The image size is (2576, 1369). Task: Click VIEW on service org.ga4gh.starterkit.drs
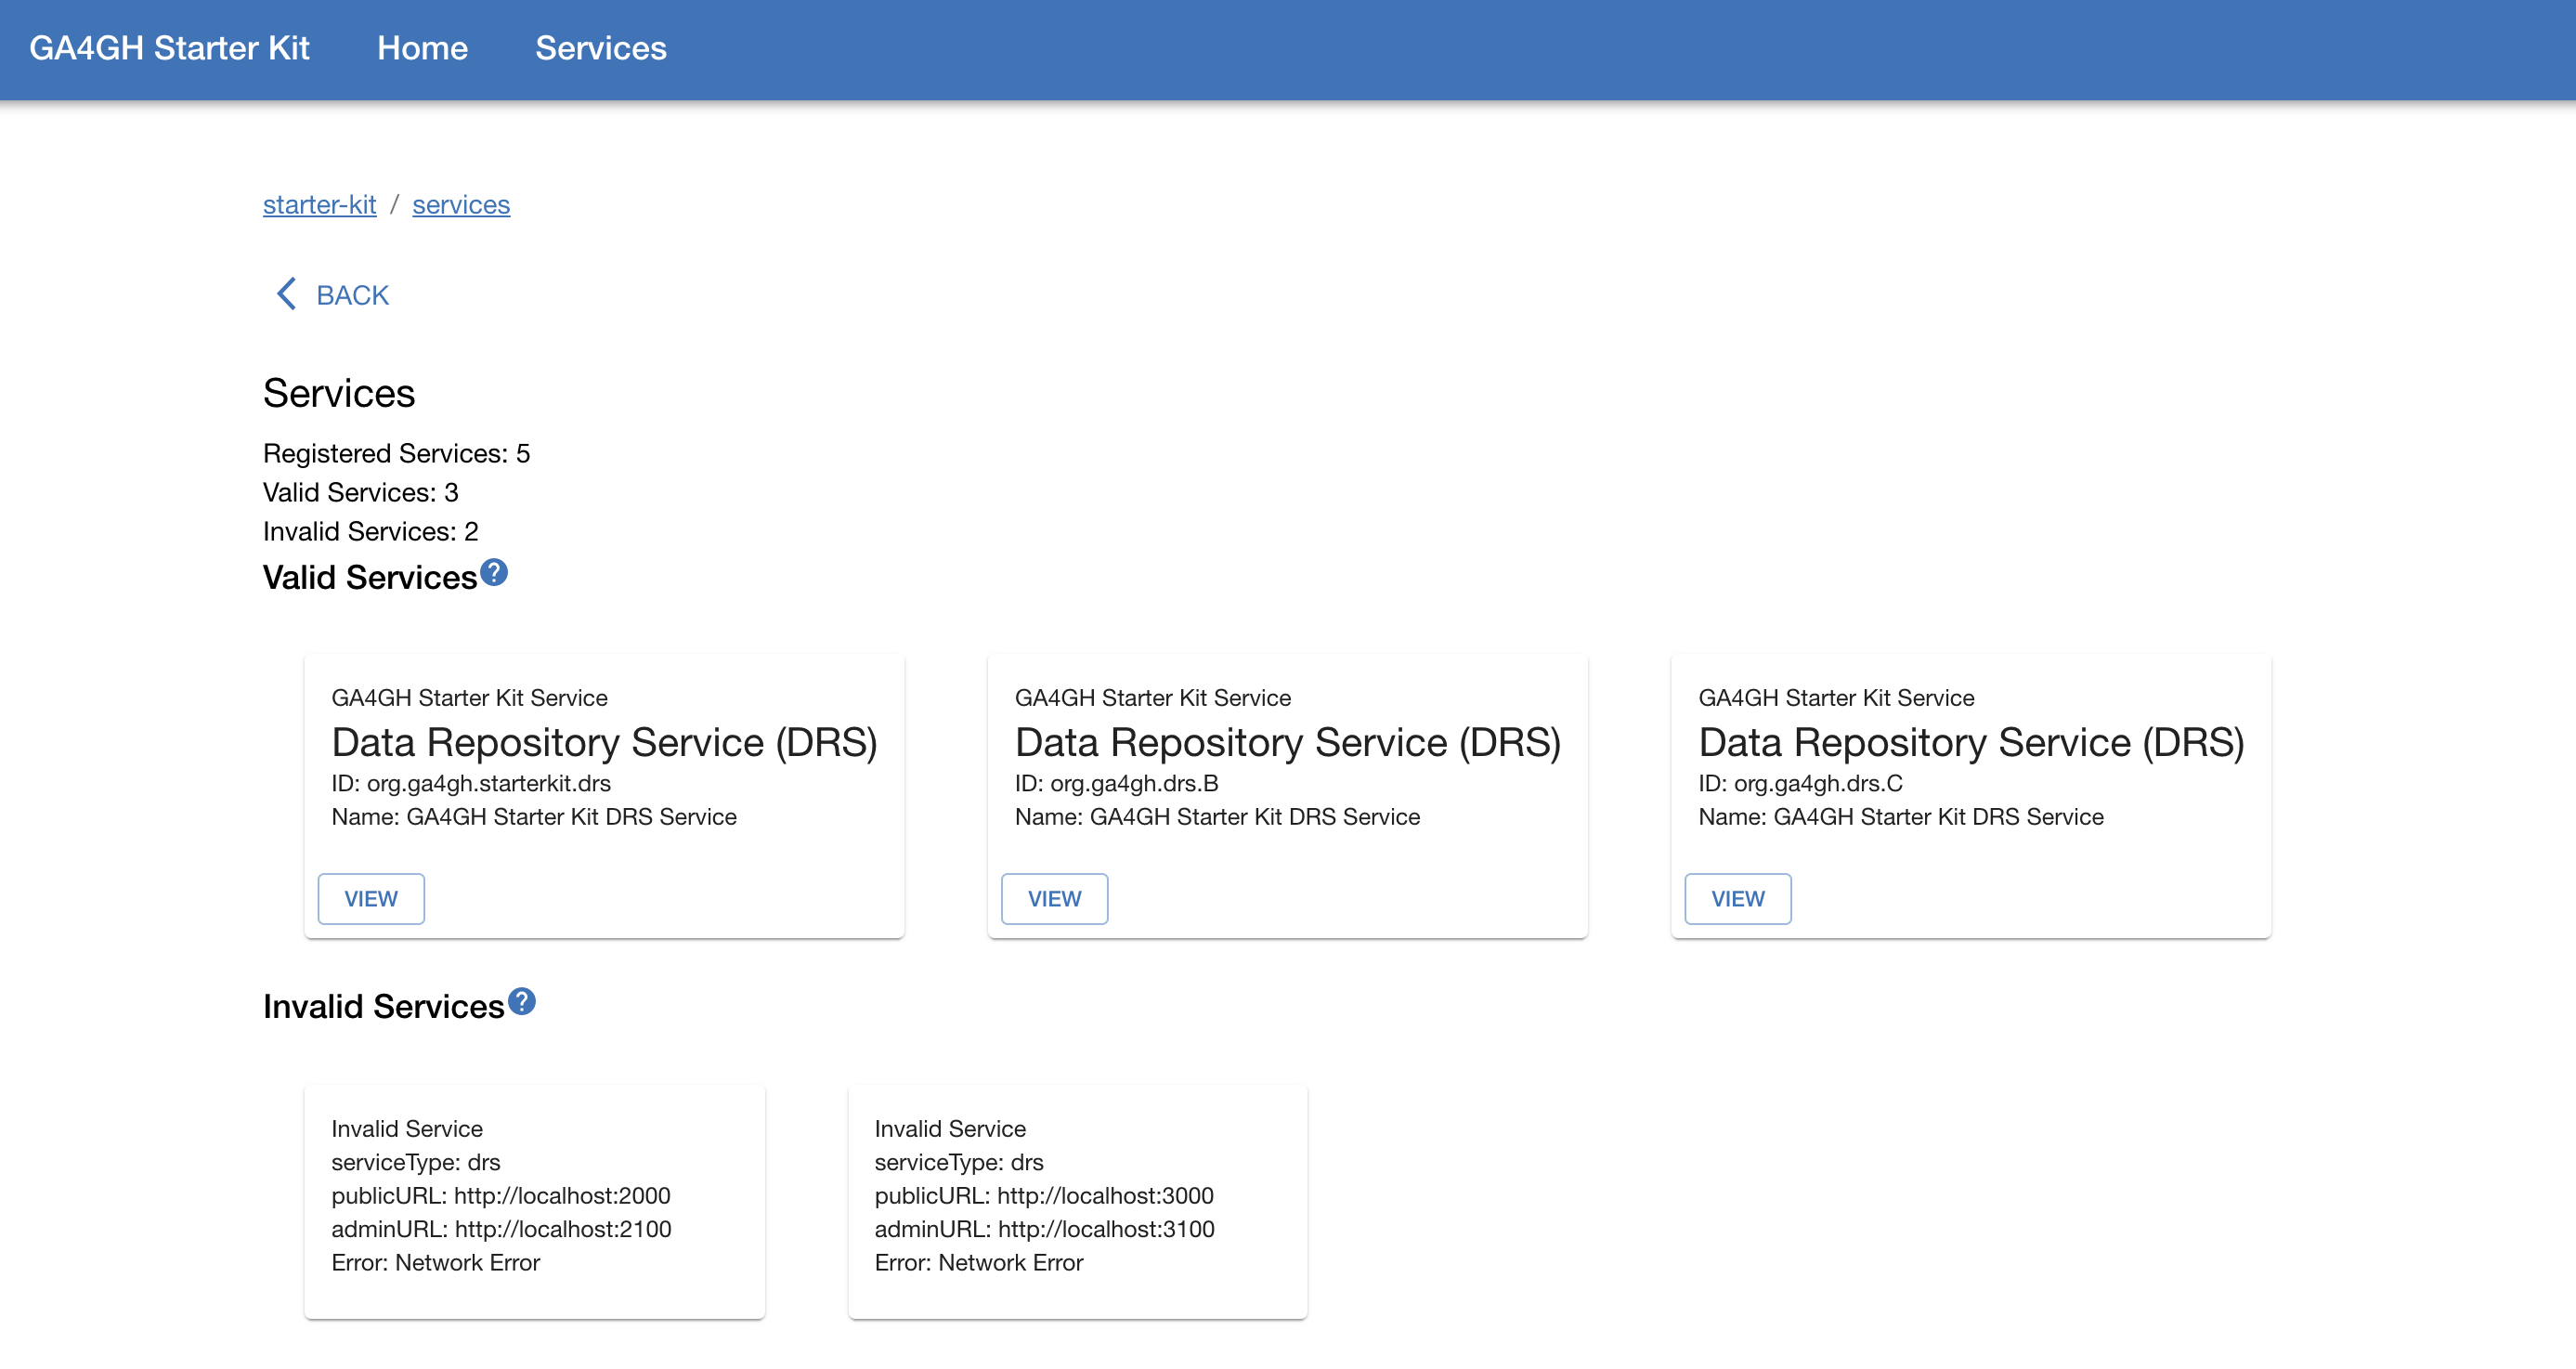coord(370,898)
